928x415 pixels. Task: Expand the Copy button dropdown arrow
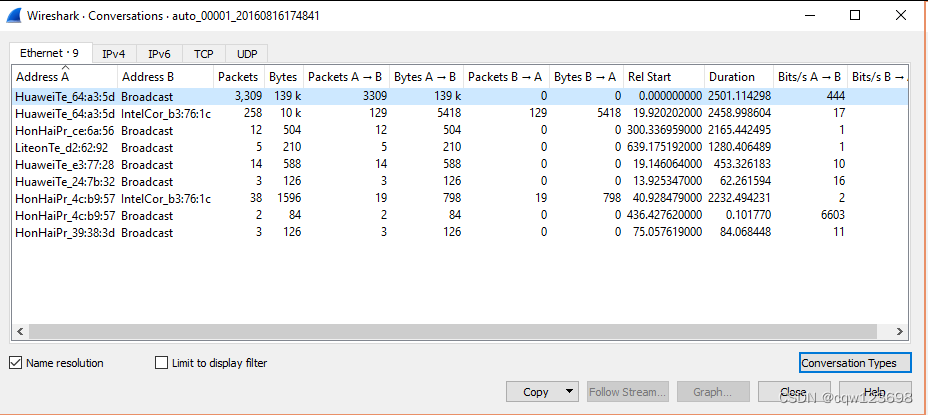569,392
